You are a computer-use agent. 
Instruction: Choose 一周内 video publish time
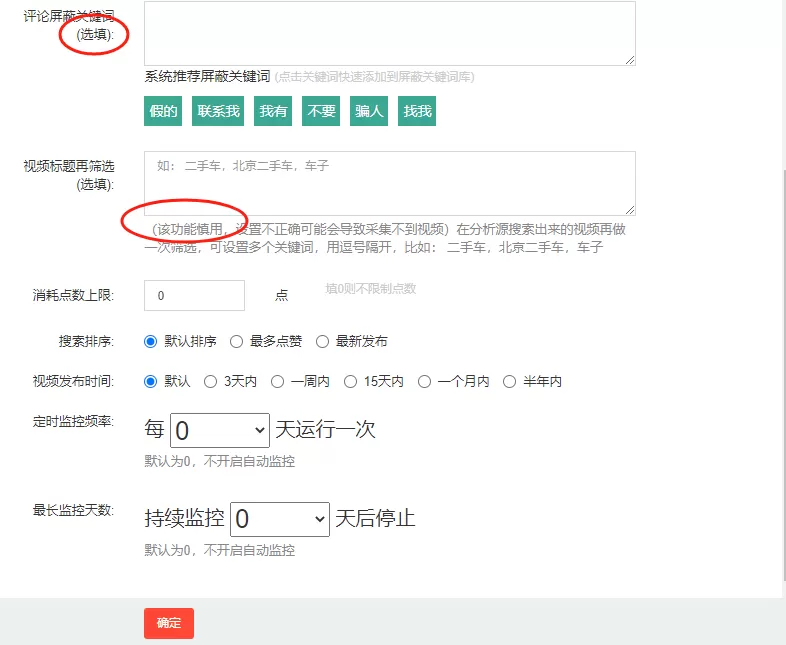click(278, 381)
